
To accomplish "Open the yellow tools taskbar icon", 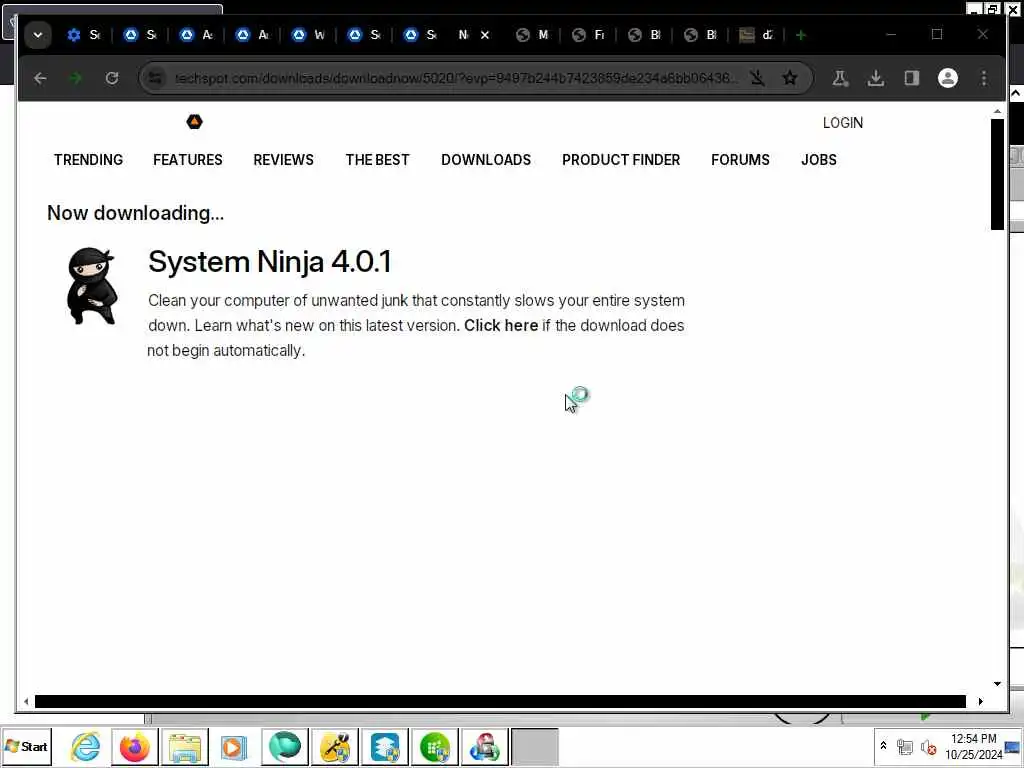I will click(334, 746).
